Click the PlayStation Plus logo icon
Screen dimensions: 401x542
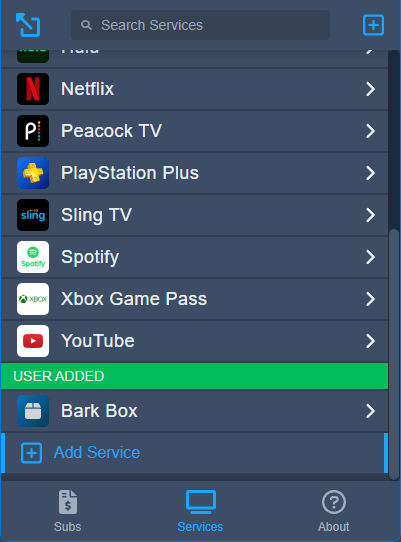[x=33, y=173]
